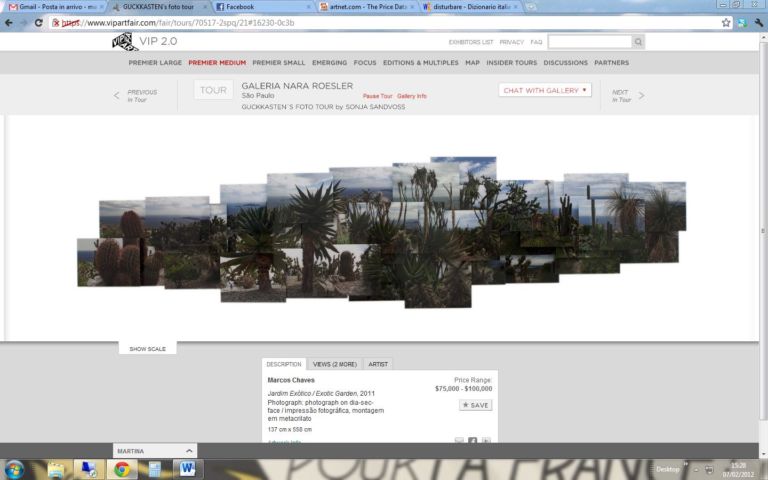Click the dimensions text 137 cm x 558 cm

coord(289,430)
